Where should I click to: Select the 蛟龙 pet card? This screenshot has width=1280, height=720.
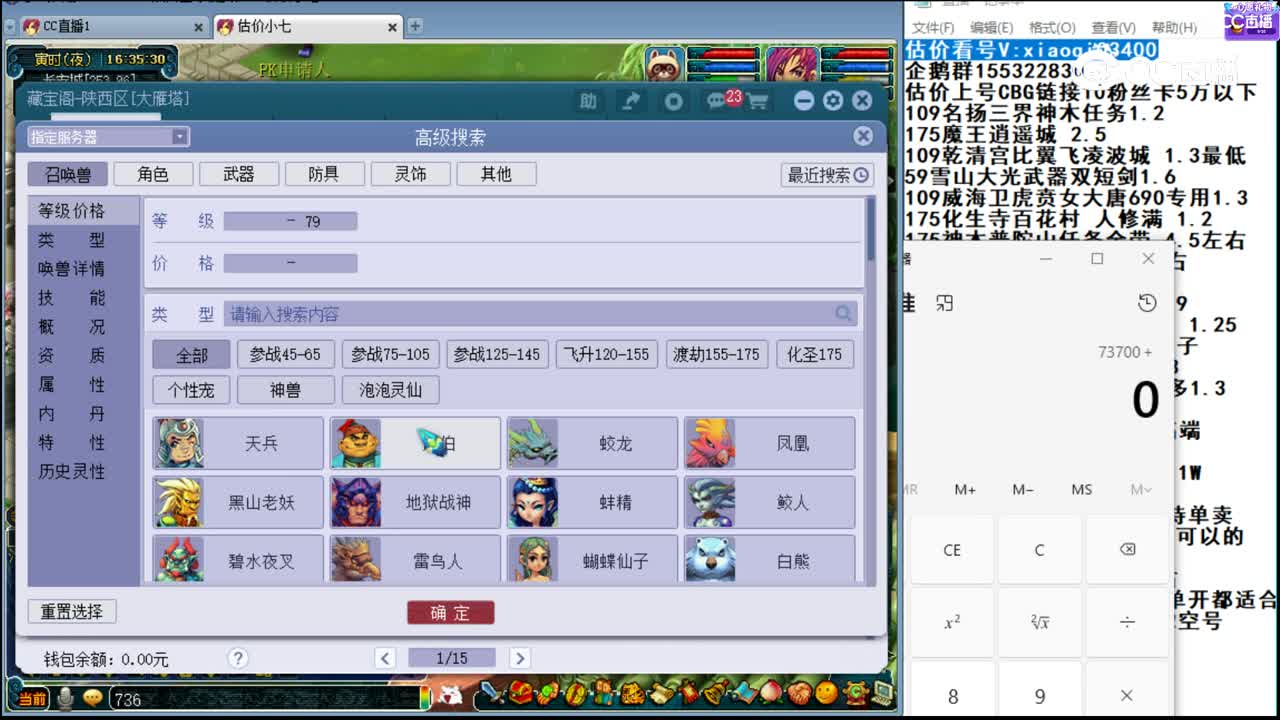tap(593, 443)
